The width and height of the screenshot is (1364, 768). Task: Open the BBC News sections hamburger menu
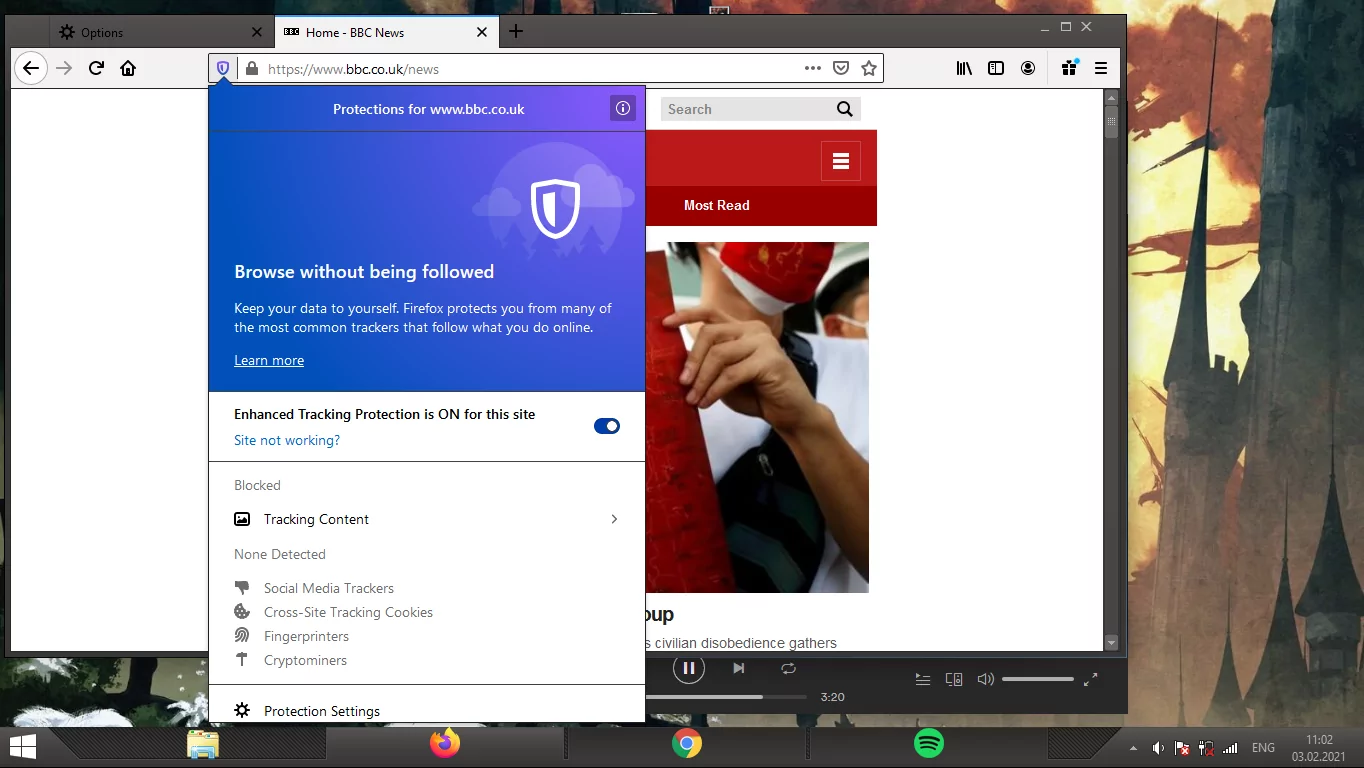click(841, 161)
